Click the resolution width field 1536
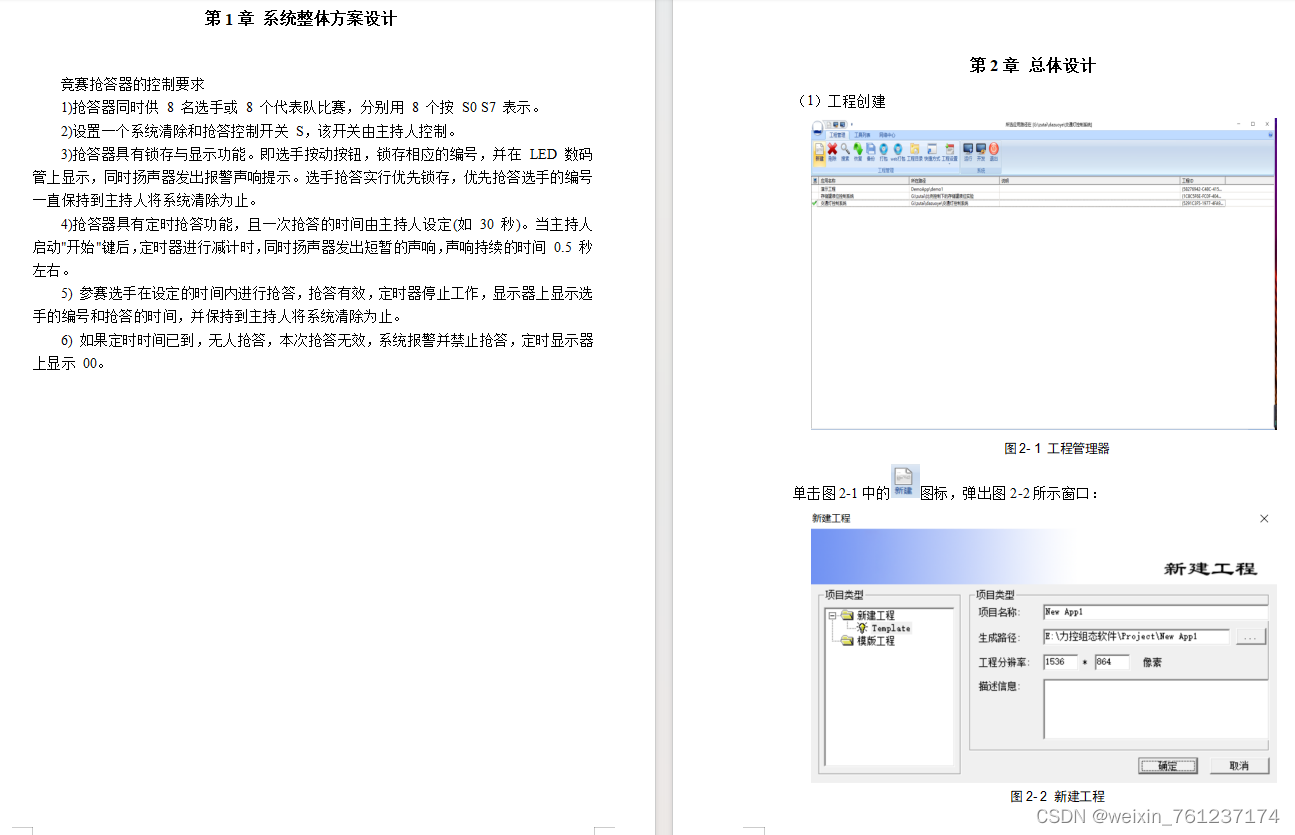Screen dimensions: 1295x835 point(1060,662)
